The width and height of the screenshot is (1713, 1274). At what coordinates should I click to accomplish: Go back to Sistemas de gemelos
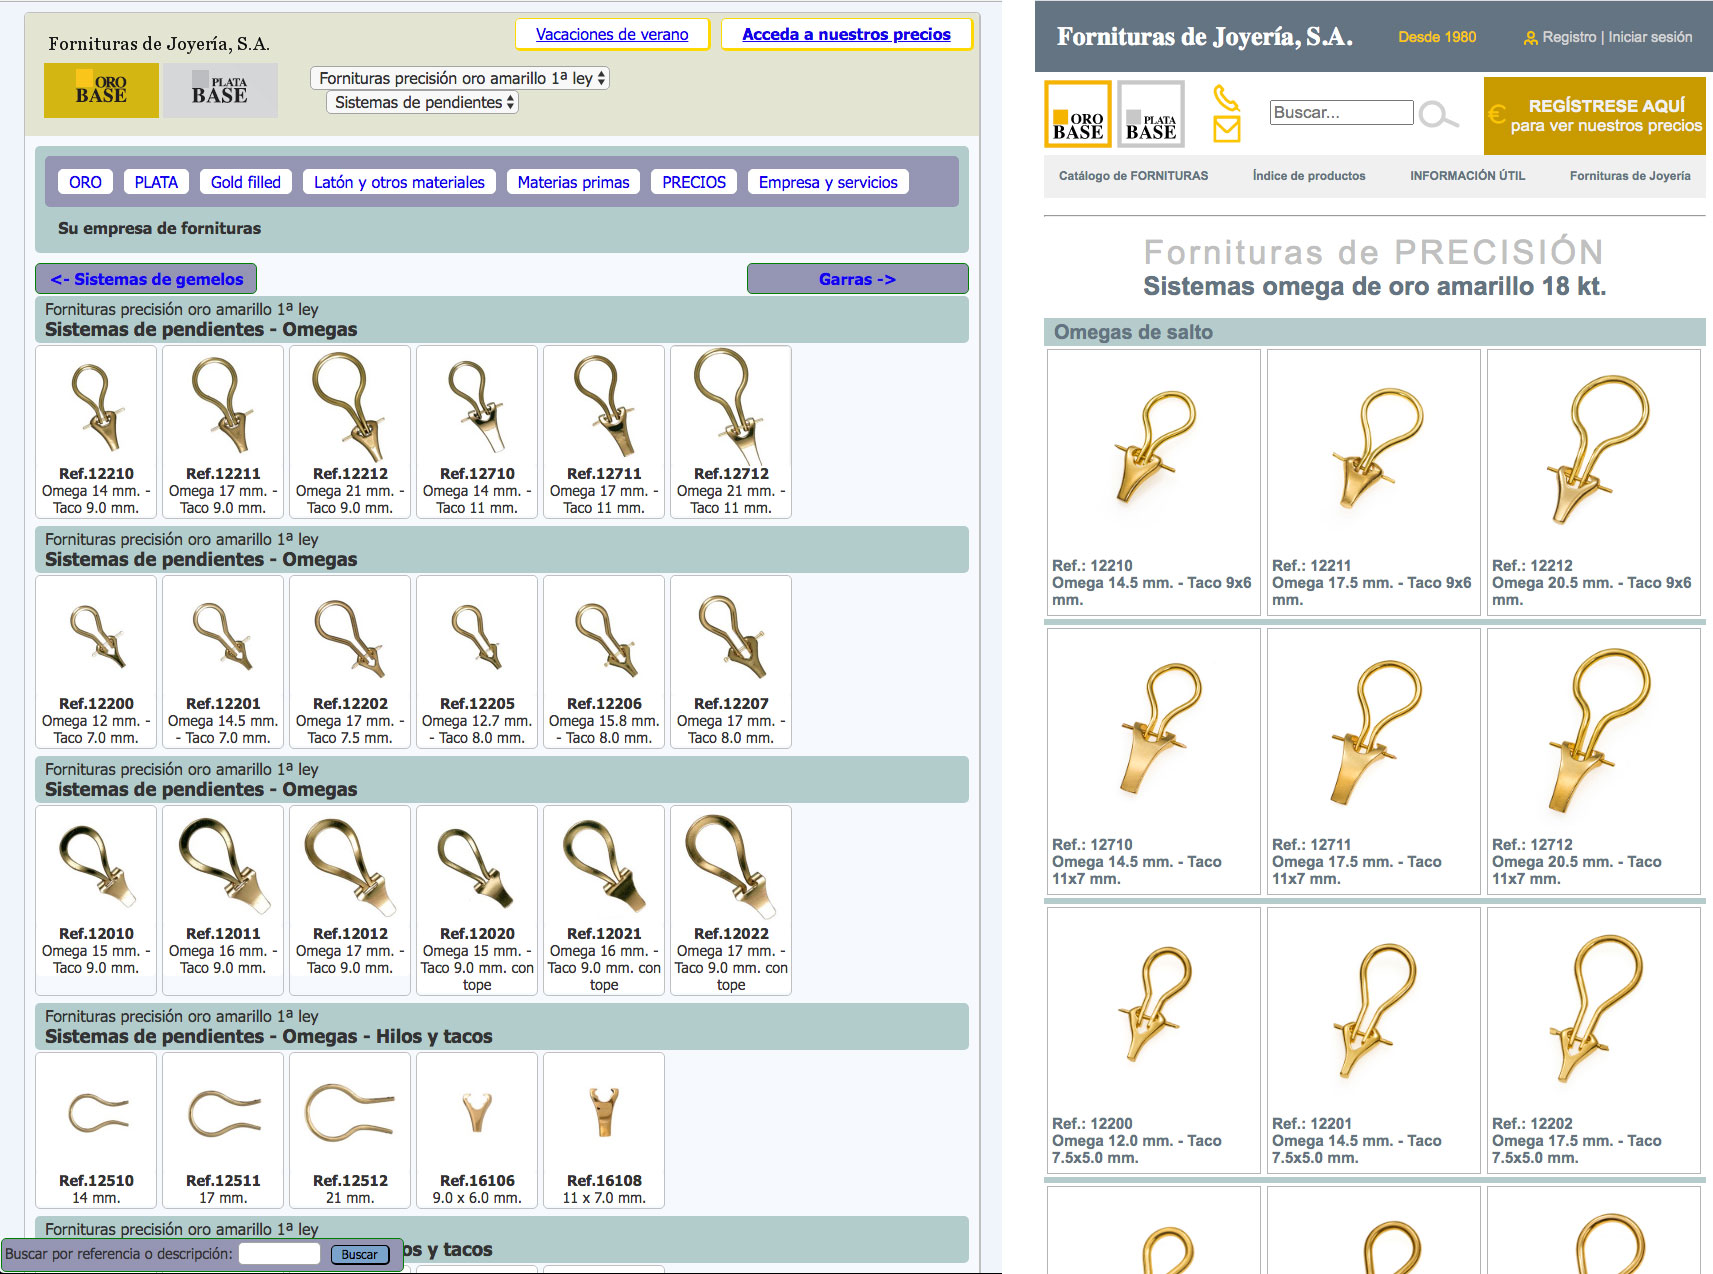[x=146, y=279]
